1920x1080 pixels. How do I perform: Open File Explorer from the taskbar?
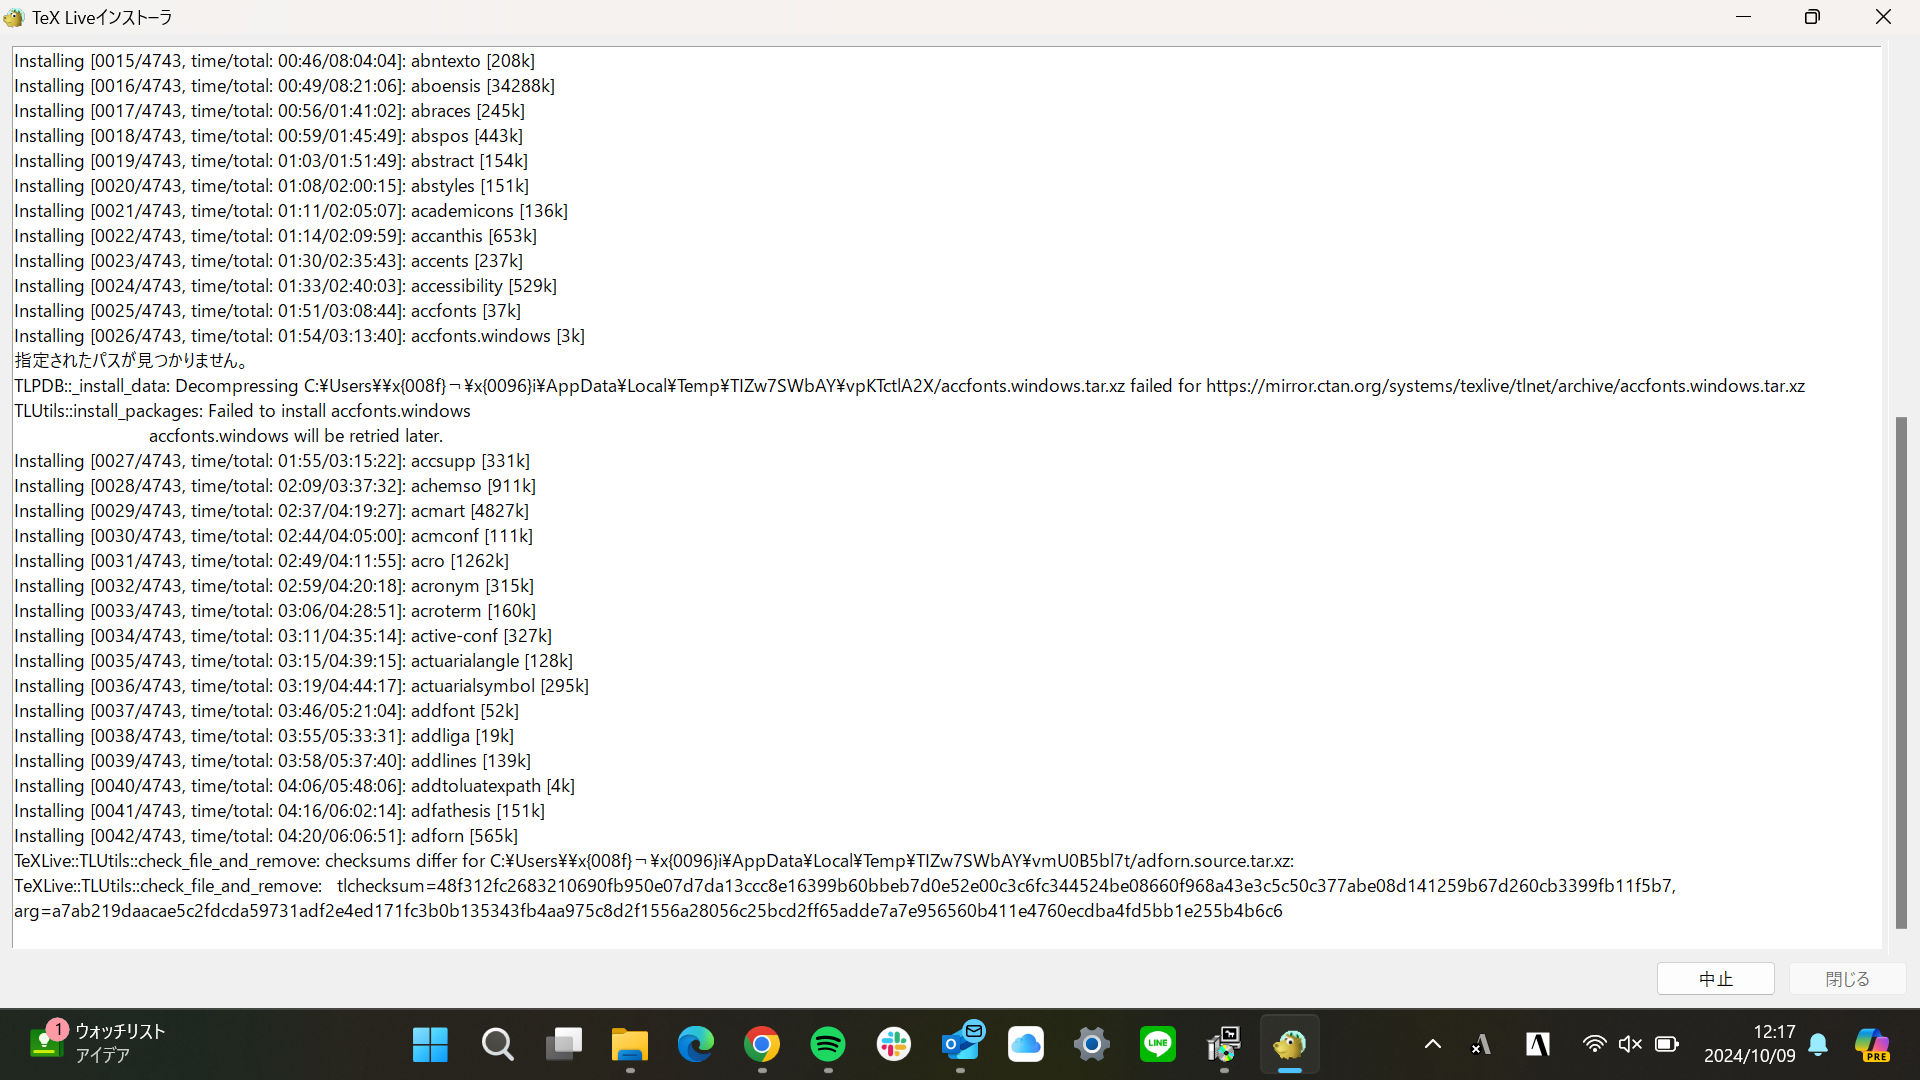point(630,1045)
